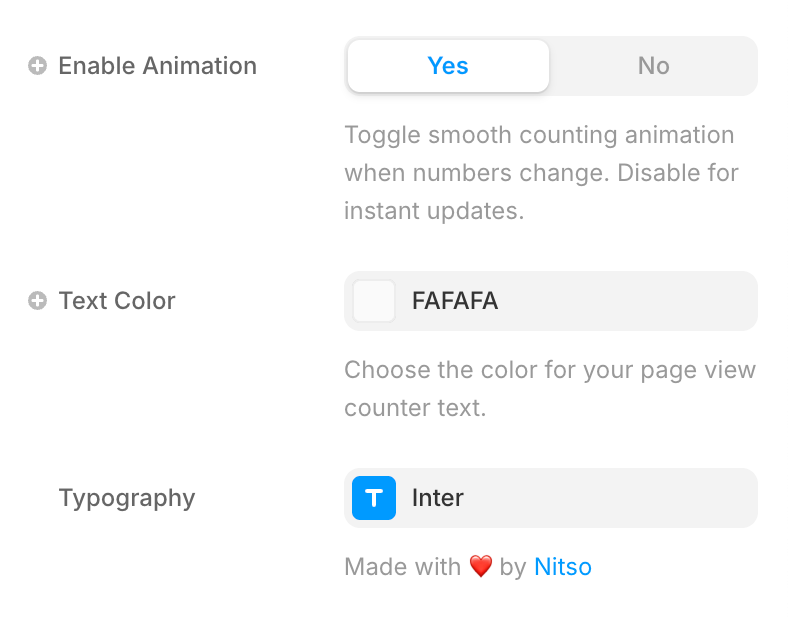This screenshot has width=788, height=618.
Task: Set Enable Animation to No
Action: [653, 66]
